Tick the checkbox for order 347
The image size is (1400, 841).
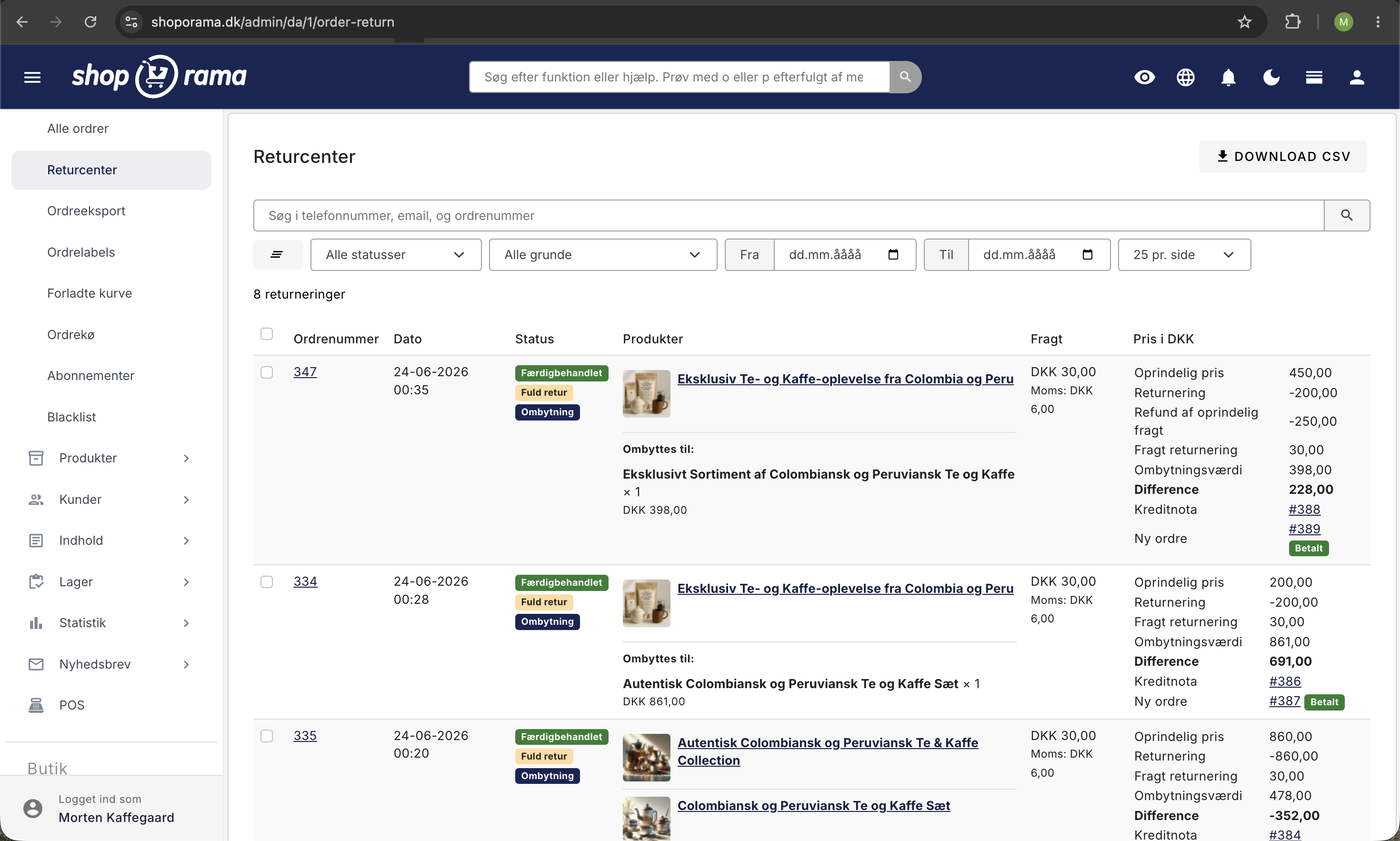tap(266, 372)
